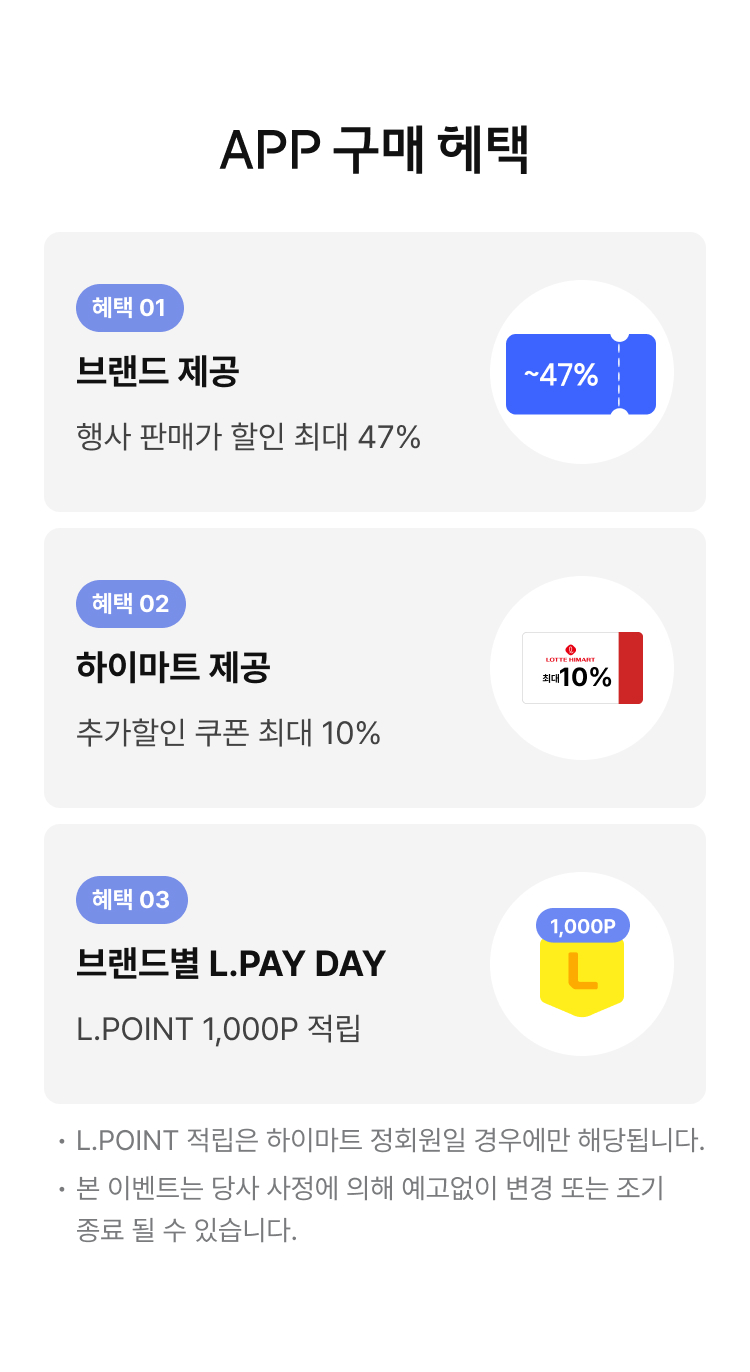The height and width of the screenshot is (1372, 750).
Task: Click the blue ~47% coupon icon
Action: (x=581, y=374)
